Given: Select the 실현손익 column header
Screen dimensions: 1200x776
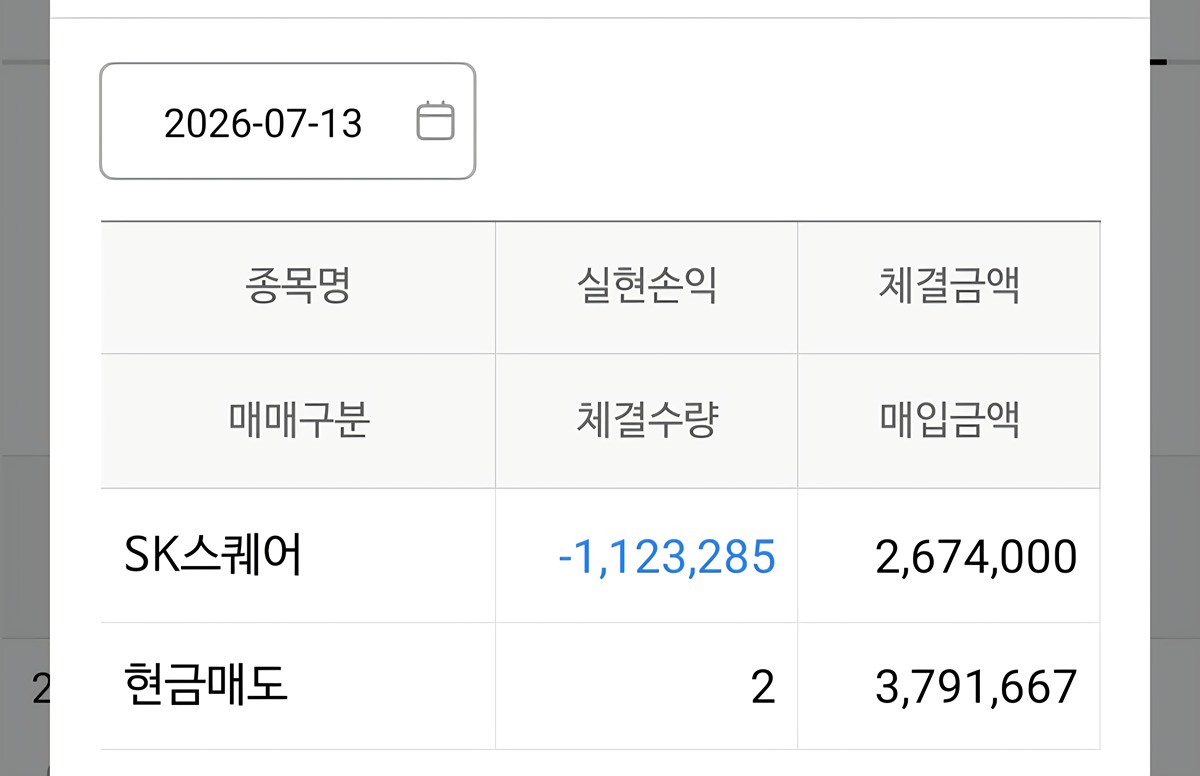Looking at the screenshot, I should tap(647, 287).
